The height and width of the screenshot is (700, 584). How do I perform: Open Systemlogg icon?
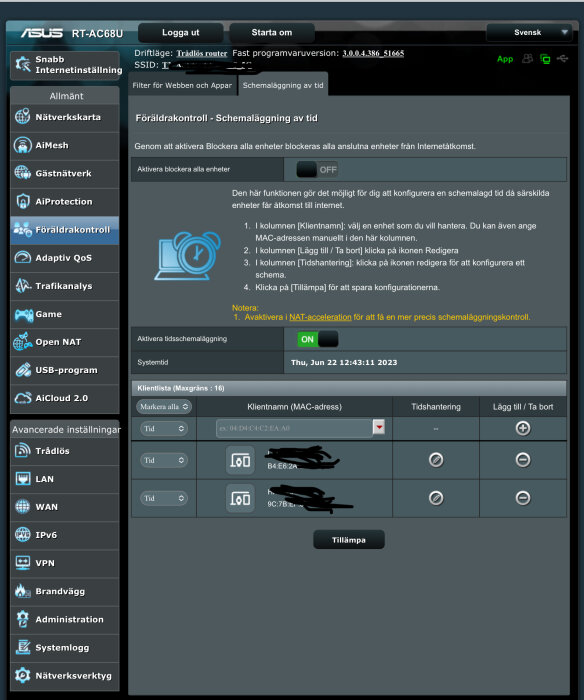point(22,647)
